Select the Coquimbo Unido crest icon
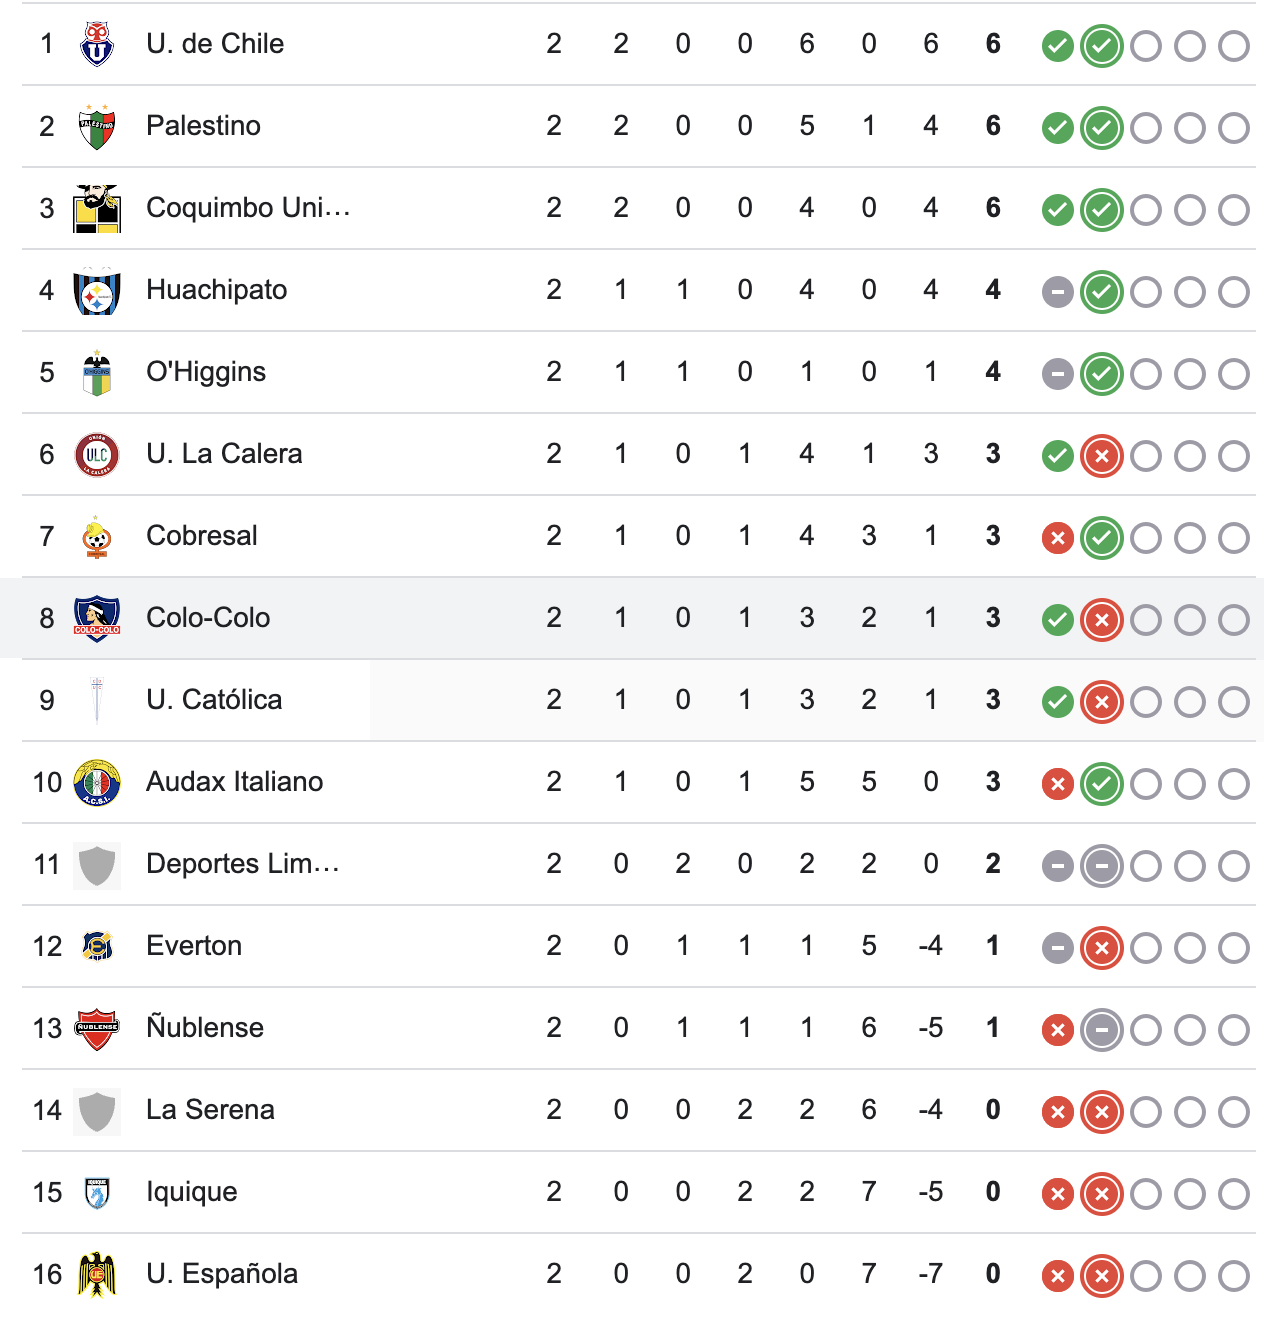The width and height of the screenshot is (1264, 1322). pos(97,209)
